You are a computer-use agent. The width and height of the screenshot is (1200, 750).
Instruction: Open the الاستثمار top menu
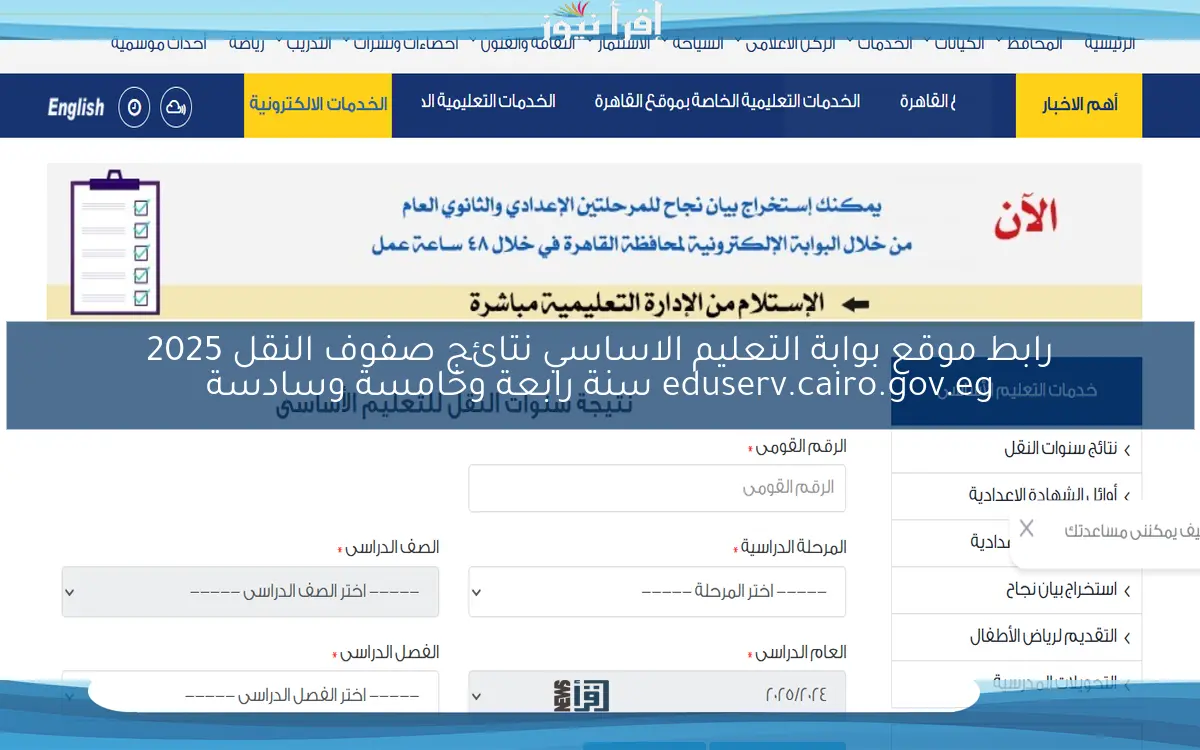tap(623, 44)
